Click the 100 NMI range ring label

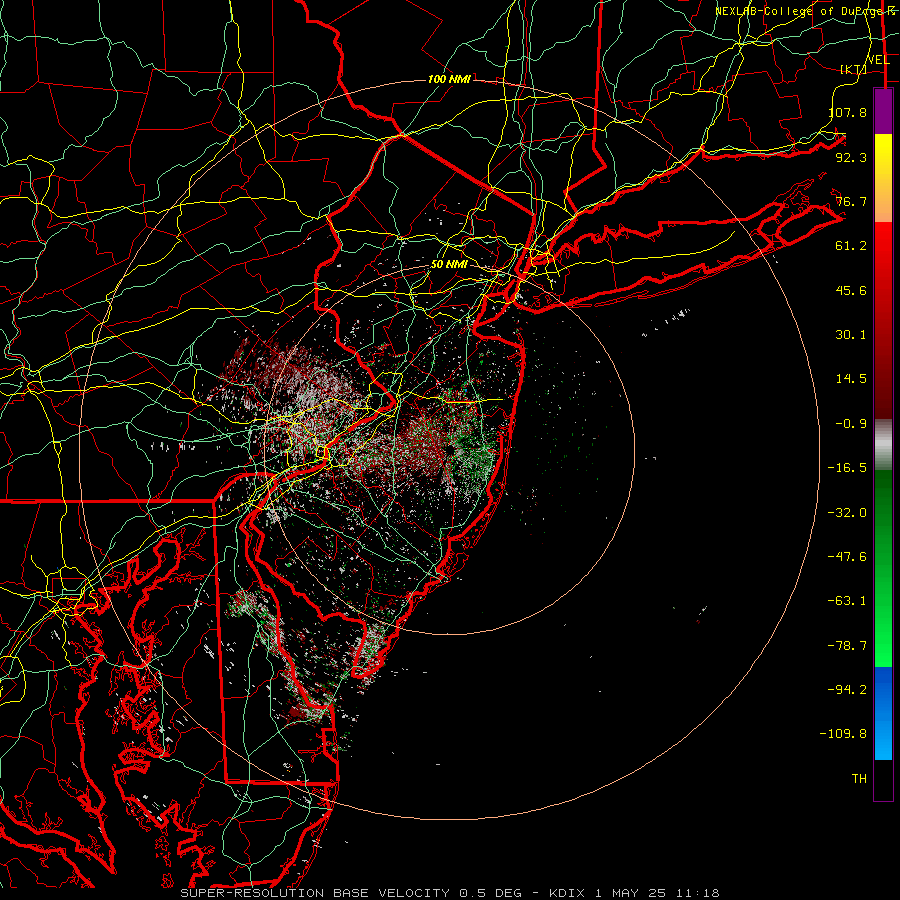coord(449,79)
